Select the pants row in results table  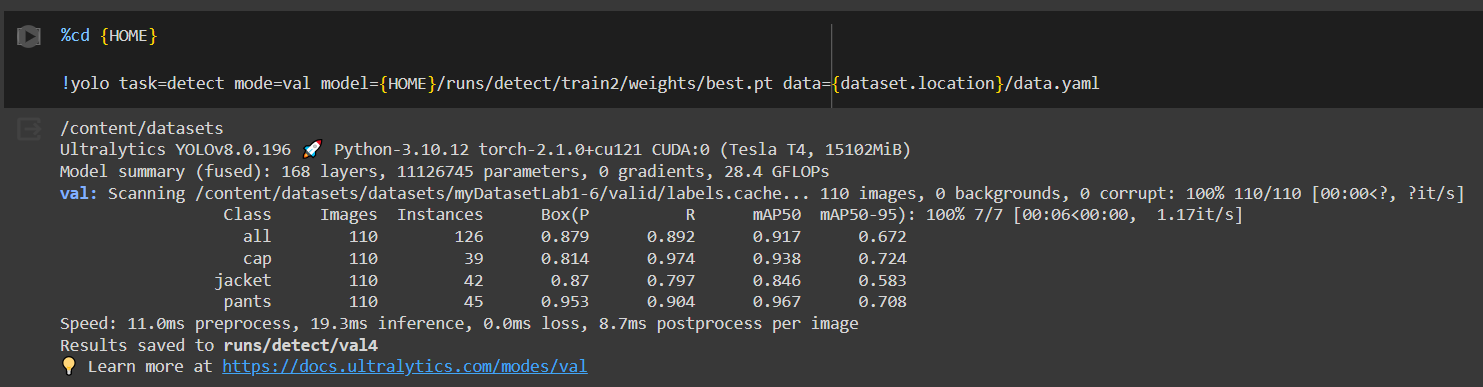(565, 301)
